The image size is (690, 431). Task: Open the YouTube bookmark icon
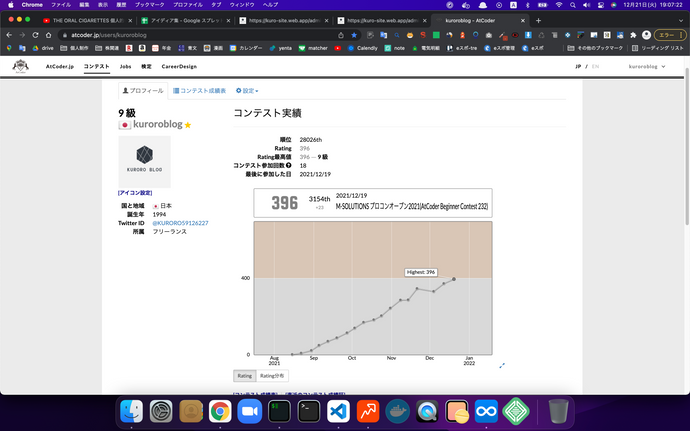pyautogui.click(x=338, y=48)
